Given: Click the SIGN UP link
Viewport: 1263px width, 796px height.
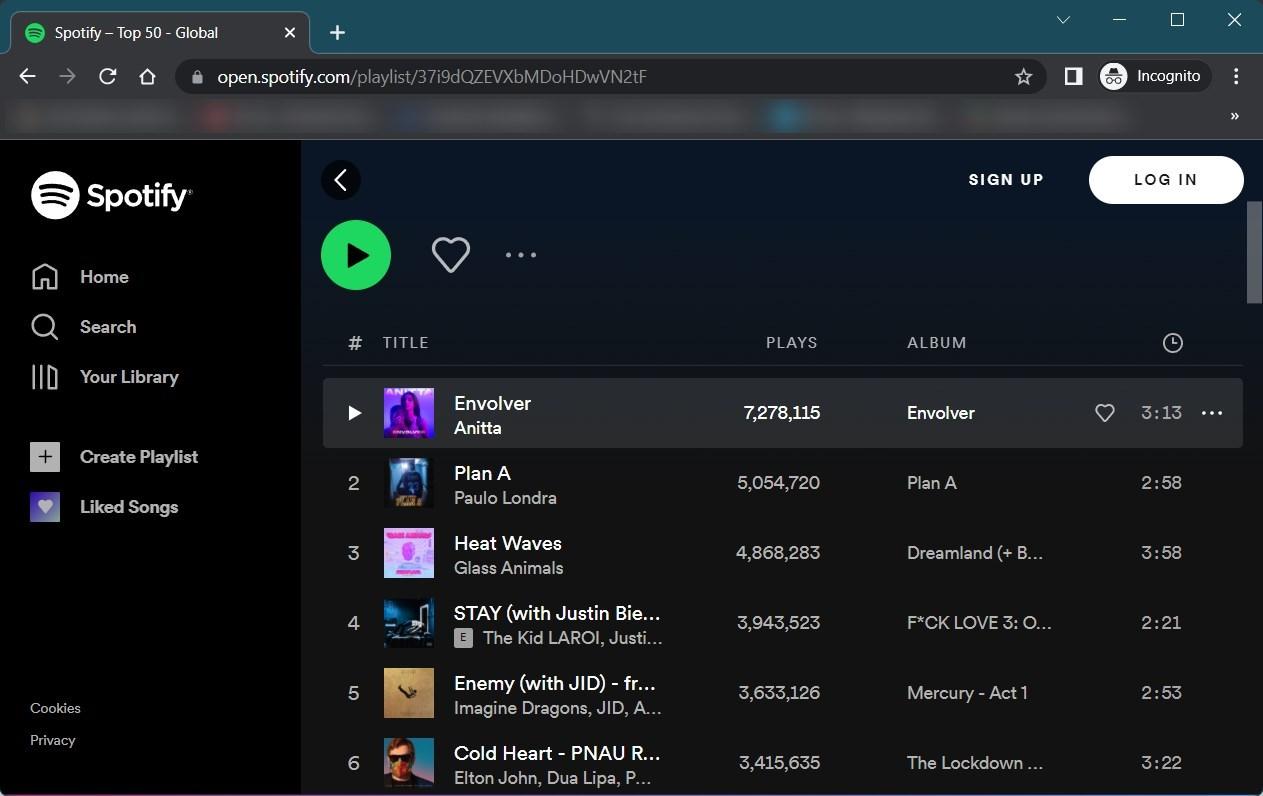Looking at the screenshot, I should pos(1005,179).
